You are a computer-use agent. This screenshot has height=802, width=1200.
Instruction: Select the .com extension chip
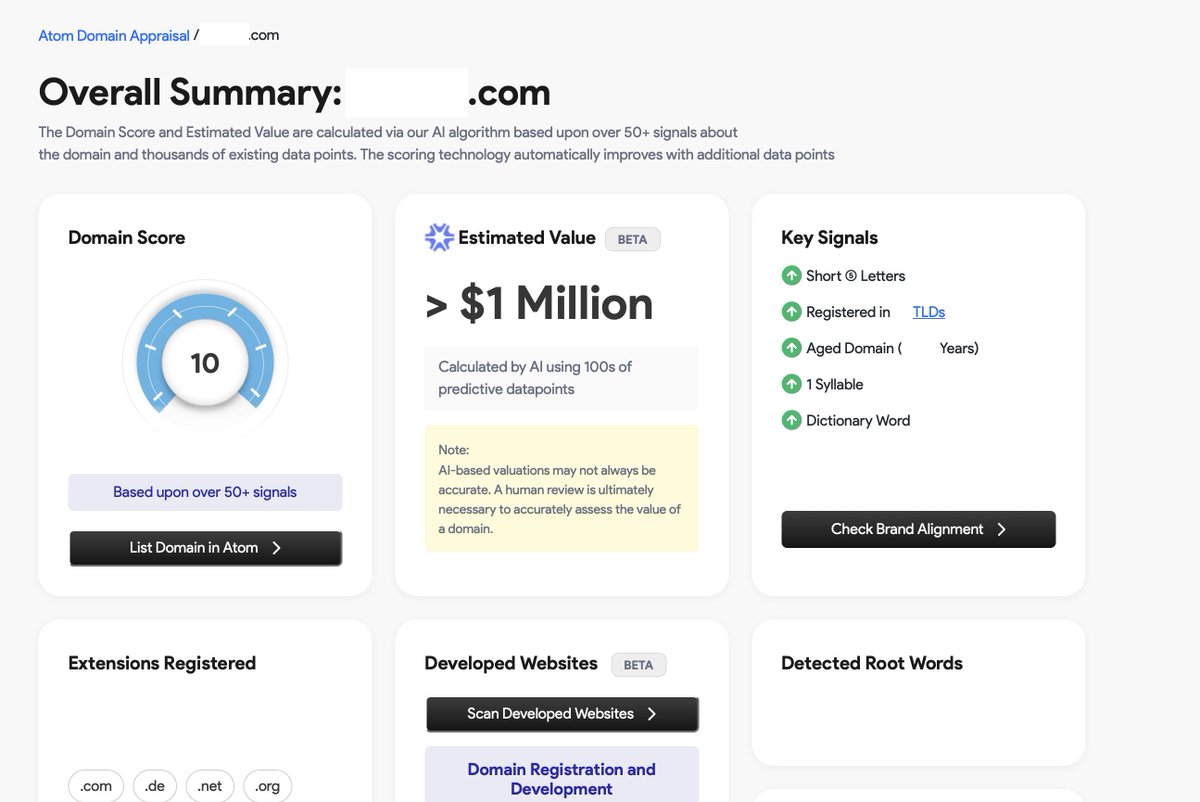point(96,786)
